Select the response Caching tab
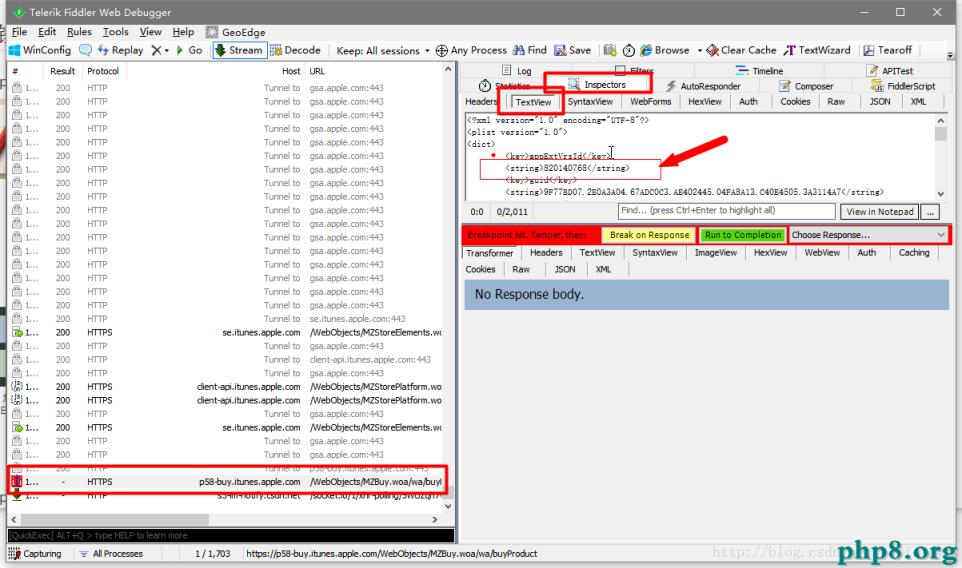 [914, 253]
